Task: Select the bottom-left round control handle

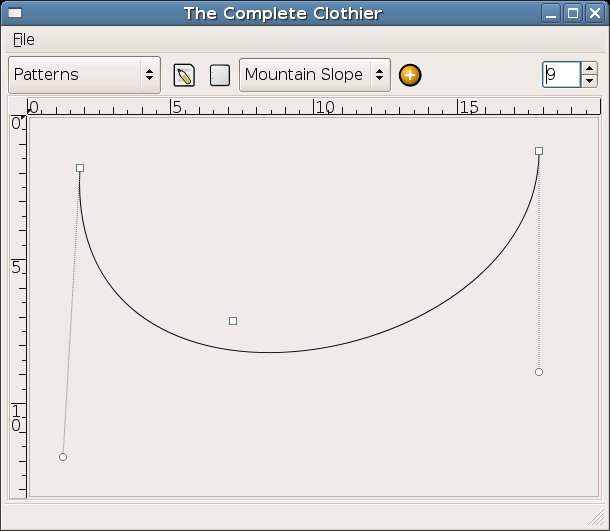Action: 63,457
